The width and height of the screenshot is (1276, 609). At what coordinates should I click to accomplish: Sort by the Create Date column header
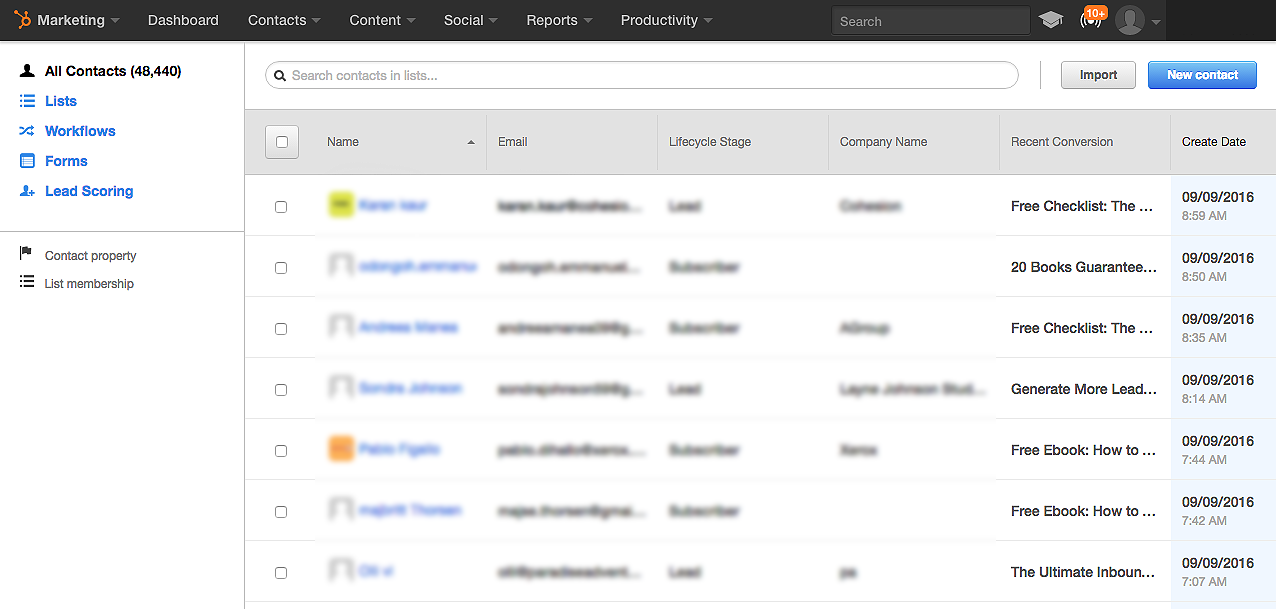coord(1213,142)
